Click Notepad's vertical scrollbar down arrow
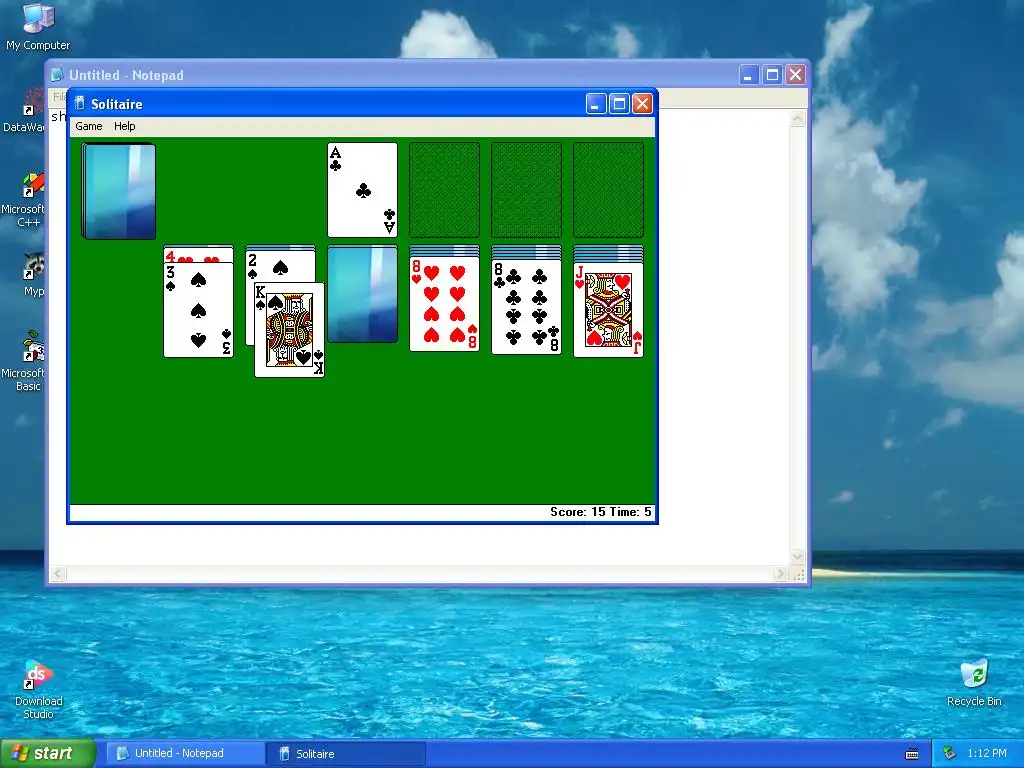1024x768 pixels. 798,557
